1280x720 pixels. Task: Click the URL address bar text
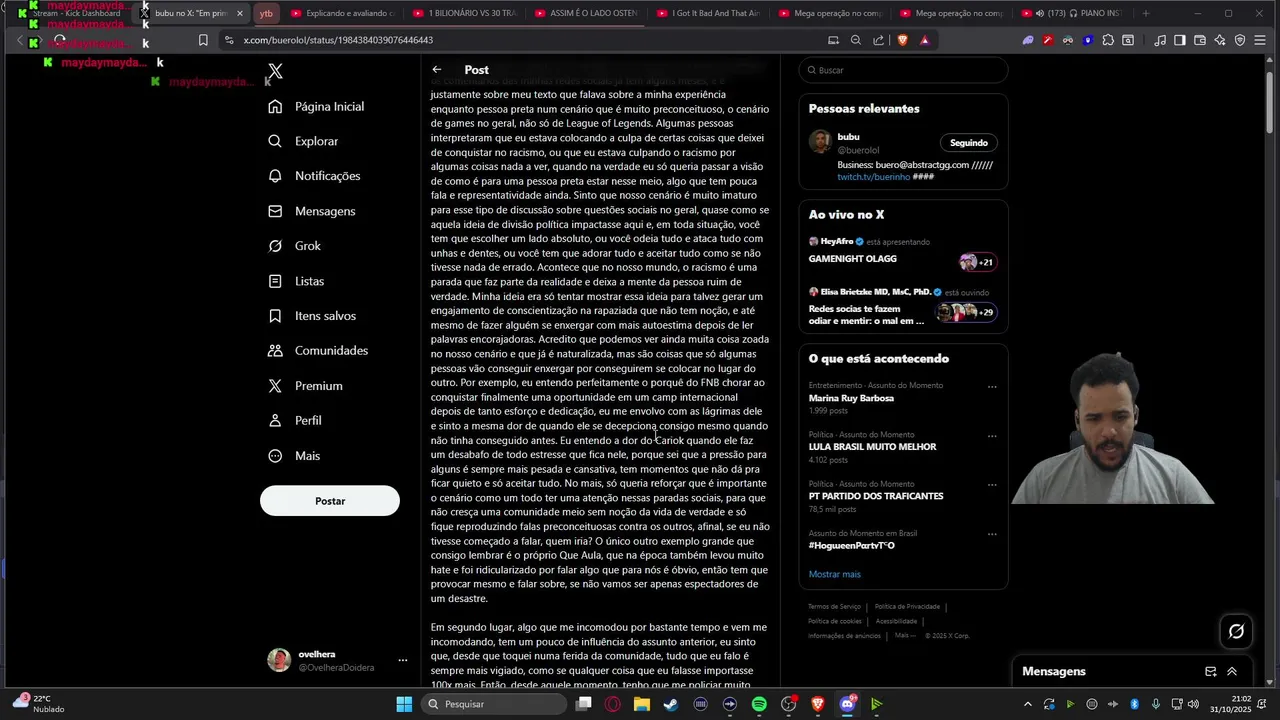(x=338, y=40)
